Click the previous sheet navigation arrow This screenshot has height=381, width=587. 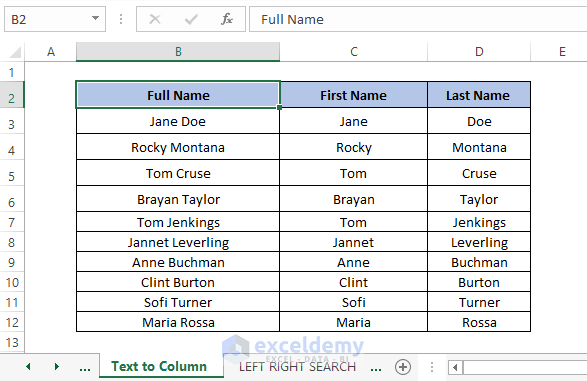(x=28, y=366)
